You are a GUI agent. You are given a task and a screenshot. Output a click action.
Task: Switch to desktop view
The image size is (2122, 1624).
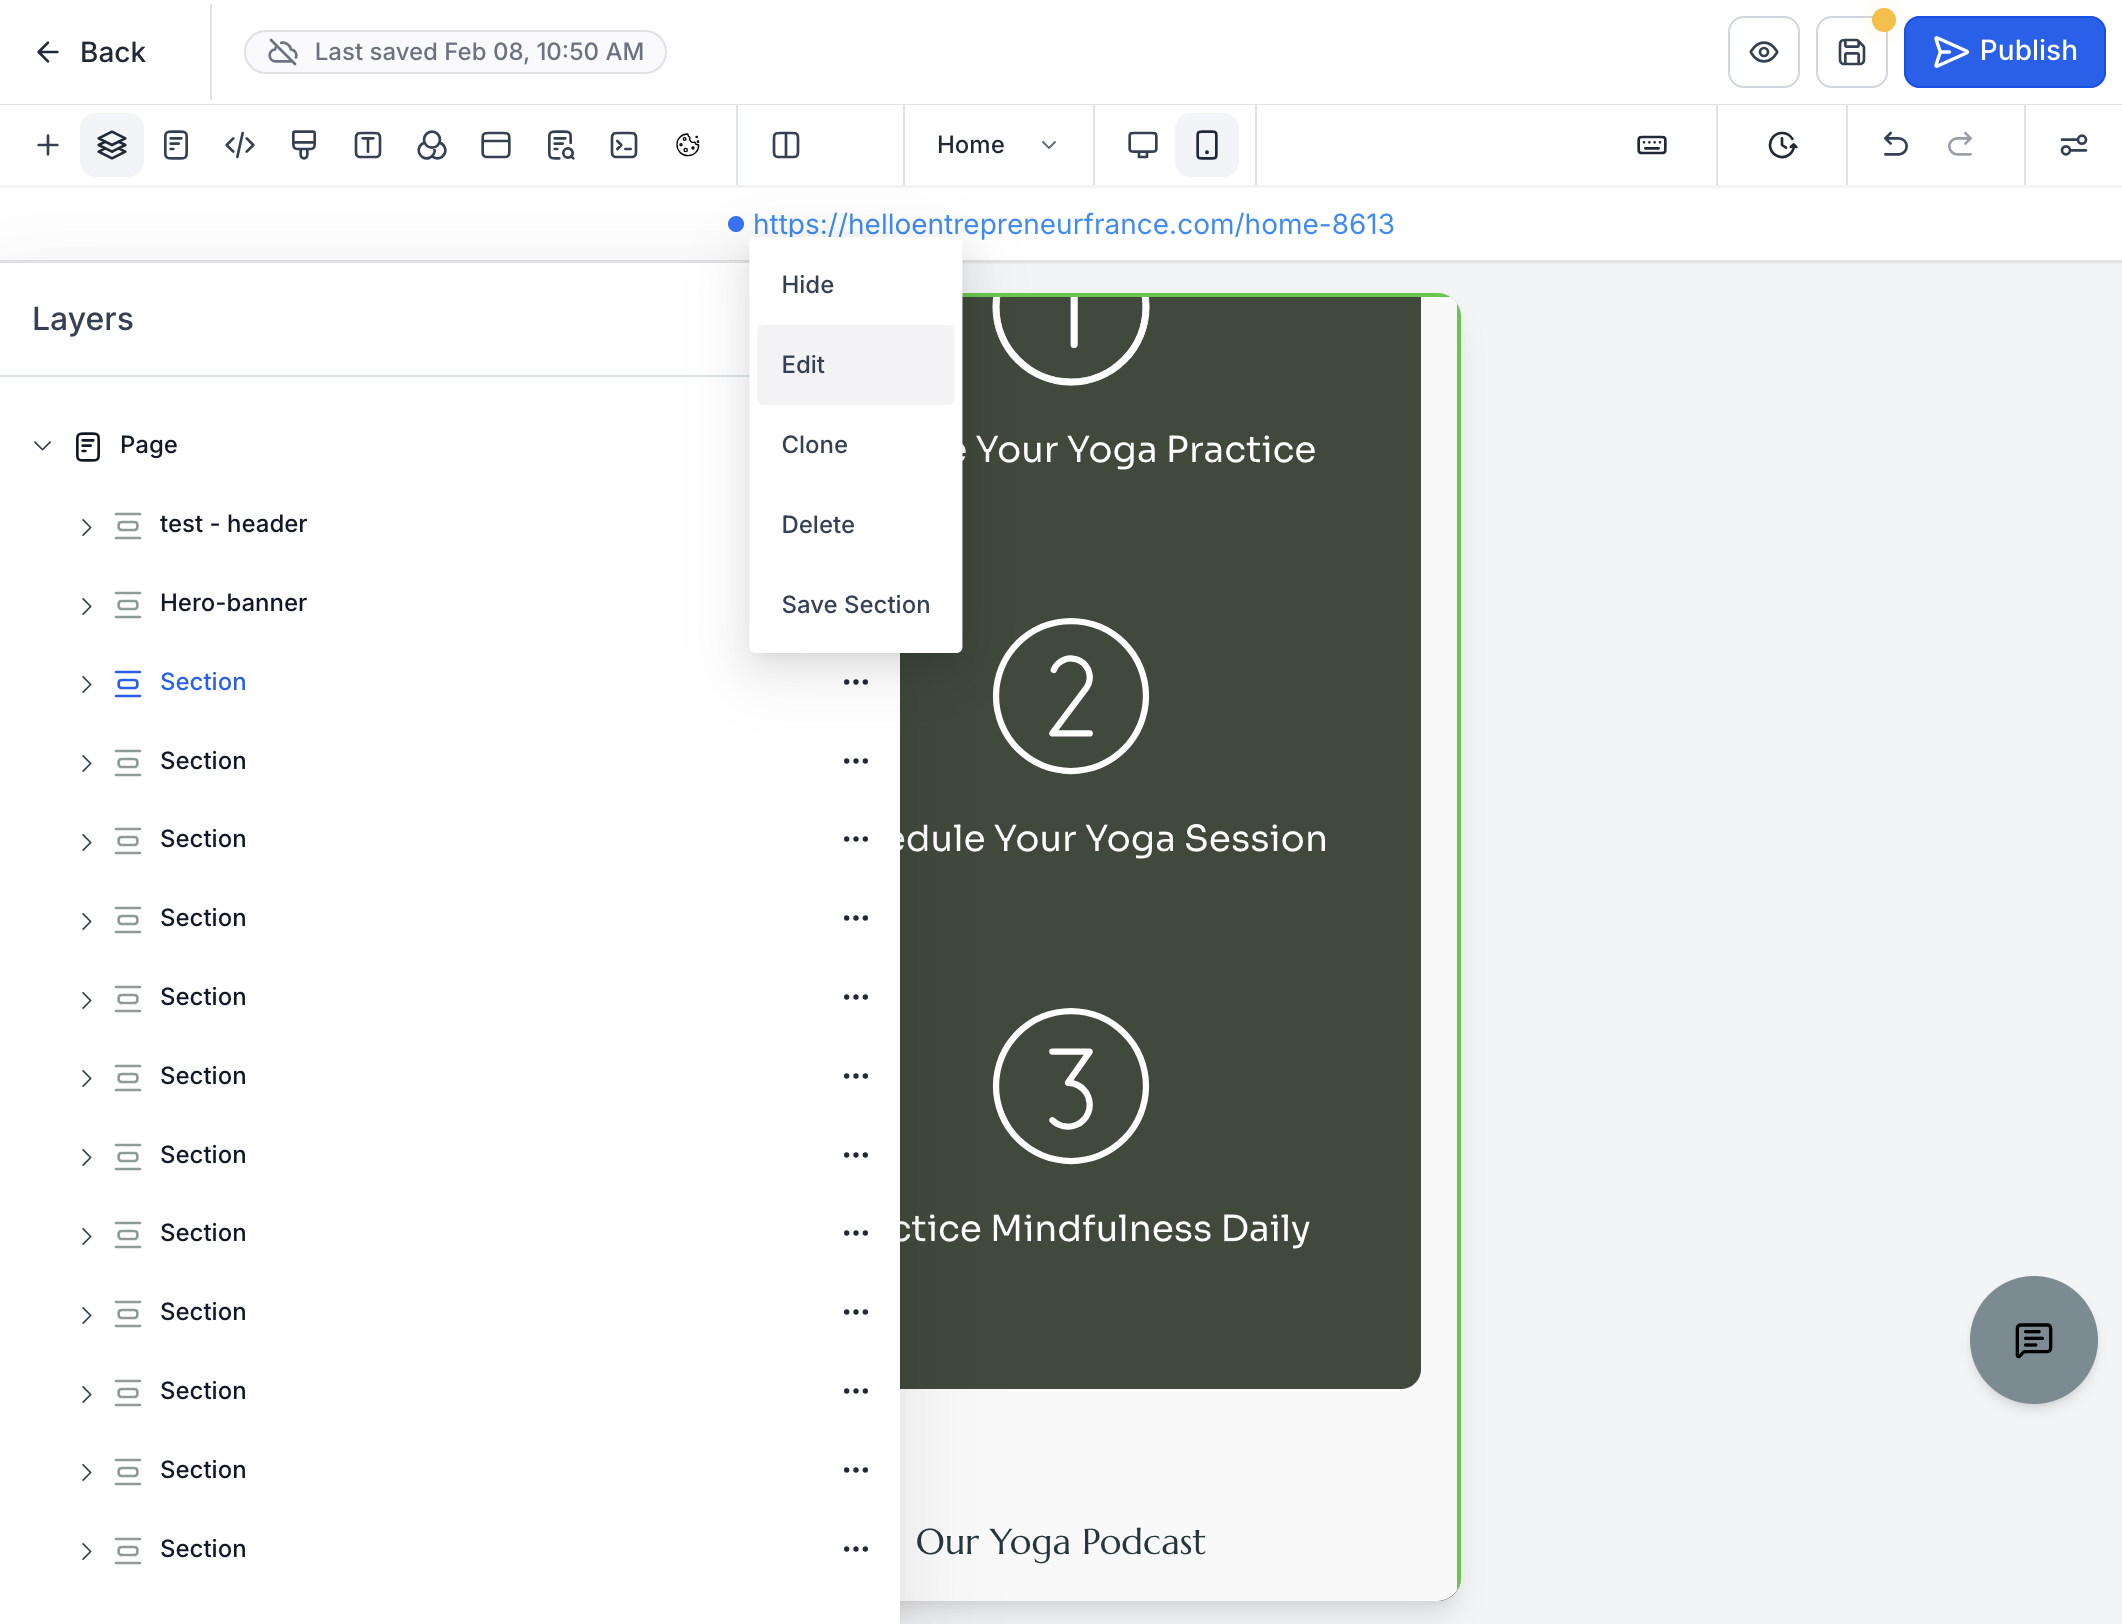[x=1143, y=145]
